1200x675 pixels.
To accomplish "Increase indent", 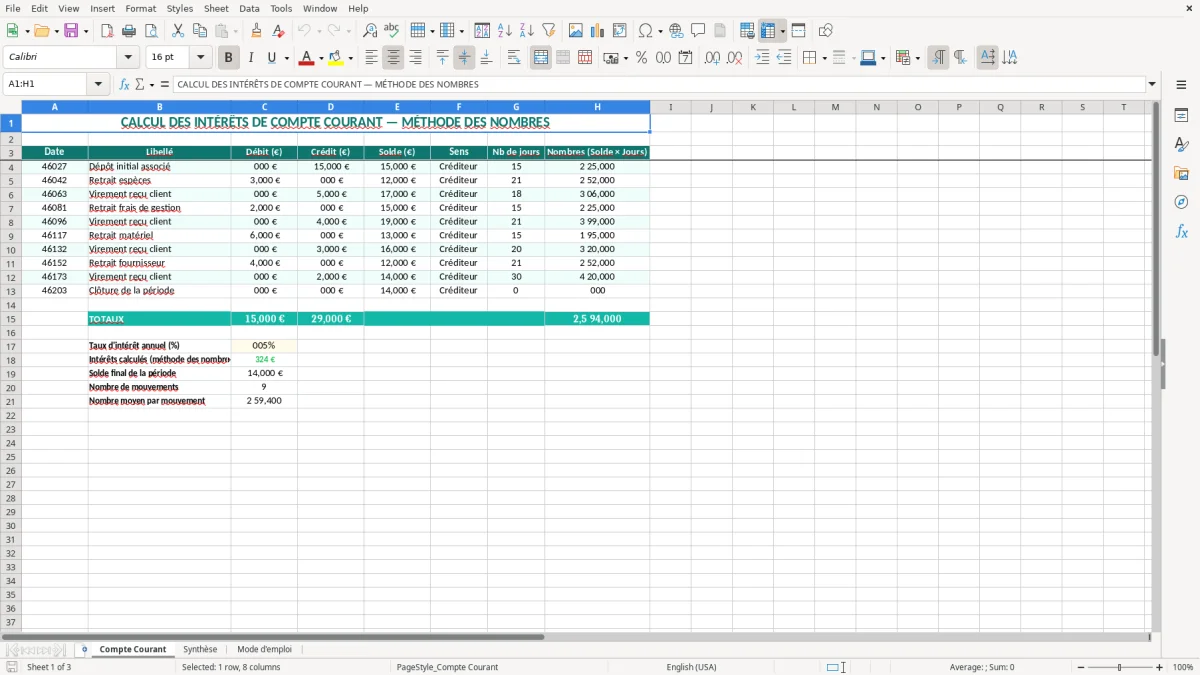I will (x=762, y=58).
